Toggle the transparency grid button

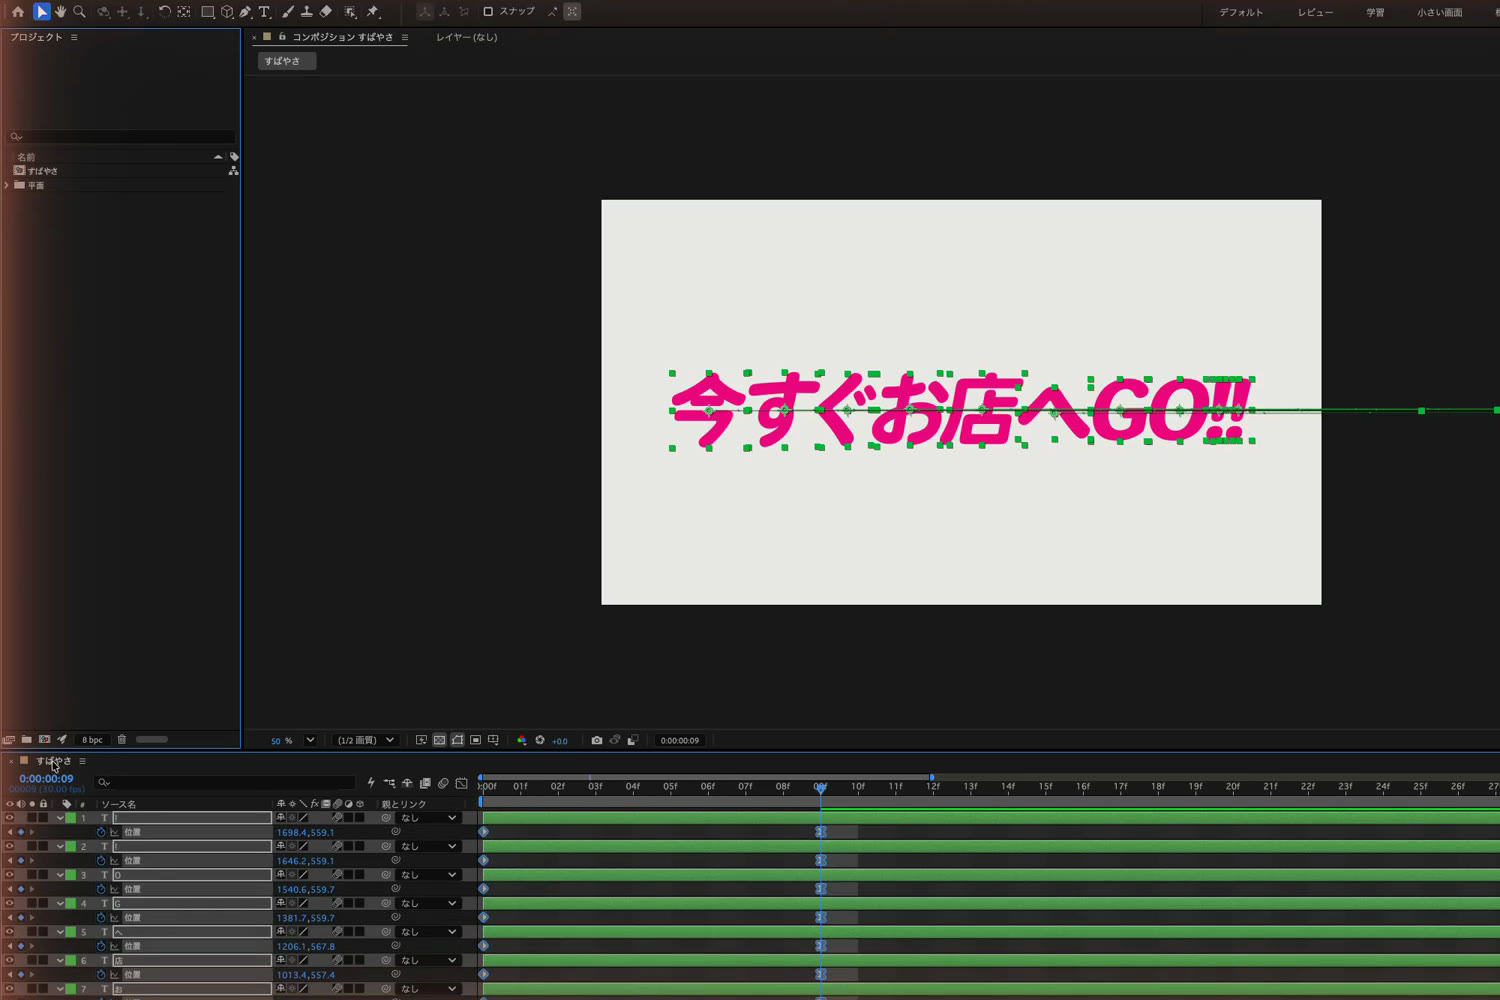click(439, 740)
